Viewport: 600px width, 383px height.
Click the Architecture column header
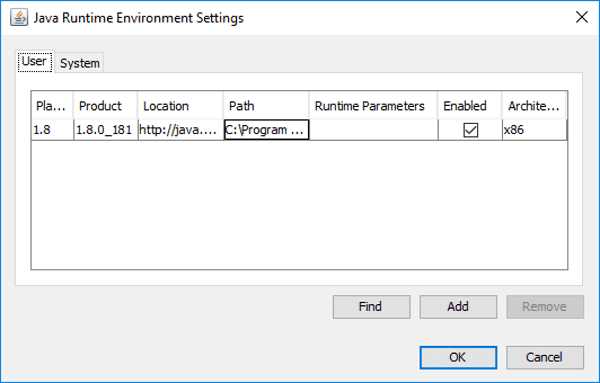click(x=534, y=106)
